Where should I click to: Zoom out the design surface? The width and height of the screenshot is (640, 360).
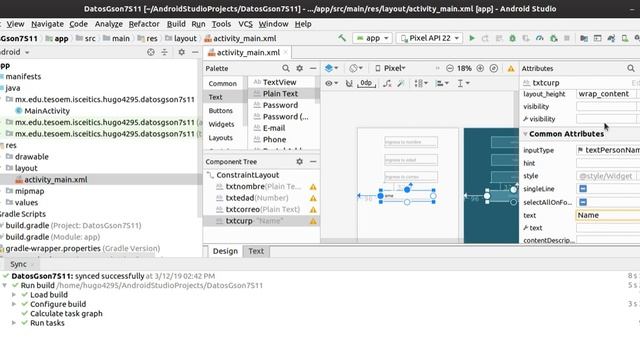pyautogui.click(x=450, y=68)
